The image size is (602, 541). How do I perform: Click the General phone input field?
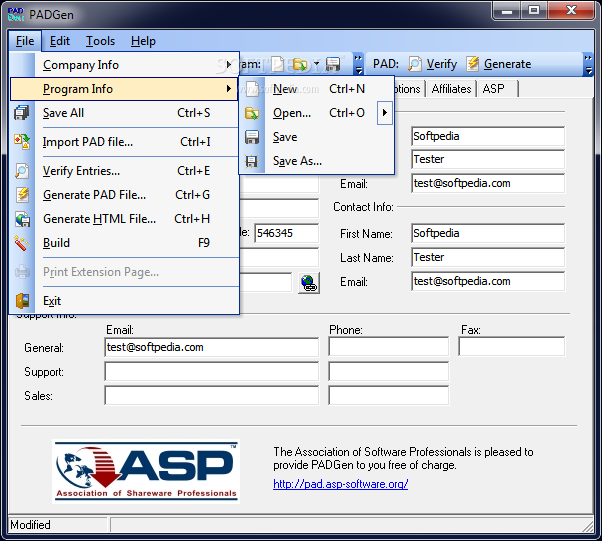point(389,347)
